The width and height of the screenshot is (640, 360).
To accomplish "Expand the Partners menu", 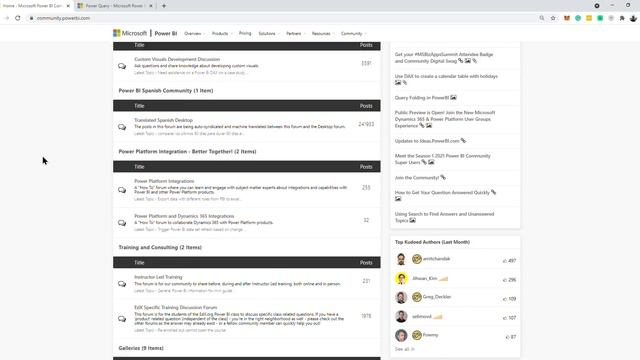I will point(295,33).
